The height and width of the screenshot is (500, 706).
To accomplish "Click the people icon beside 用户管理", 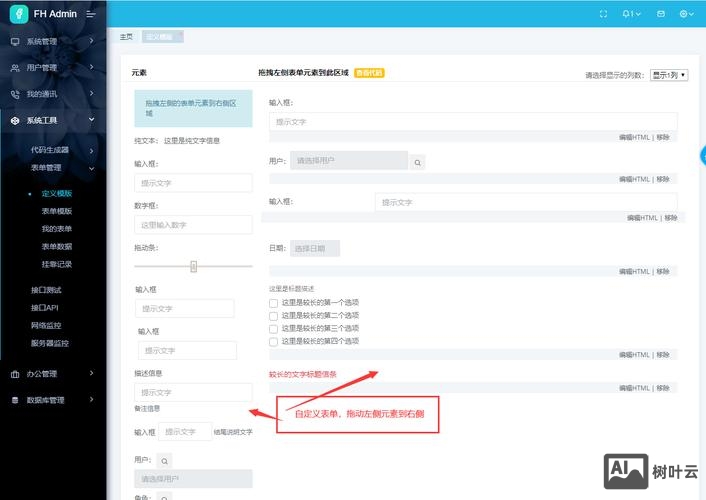I will 15,68.
